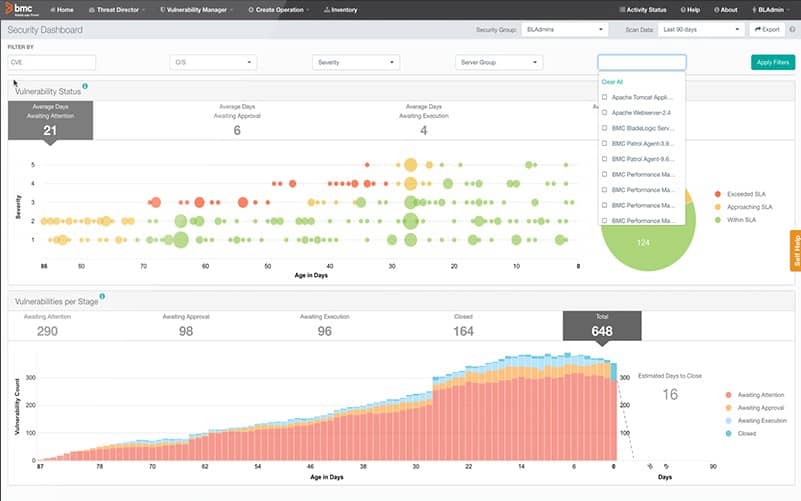
Task: Toggle the Within SLA legend swatch
Action: pos(718,220)
